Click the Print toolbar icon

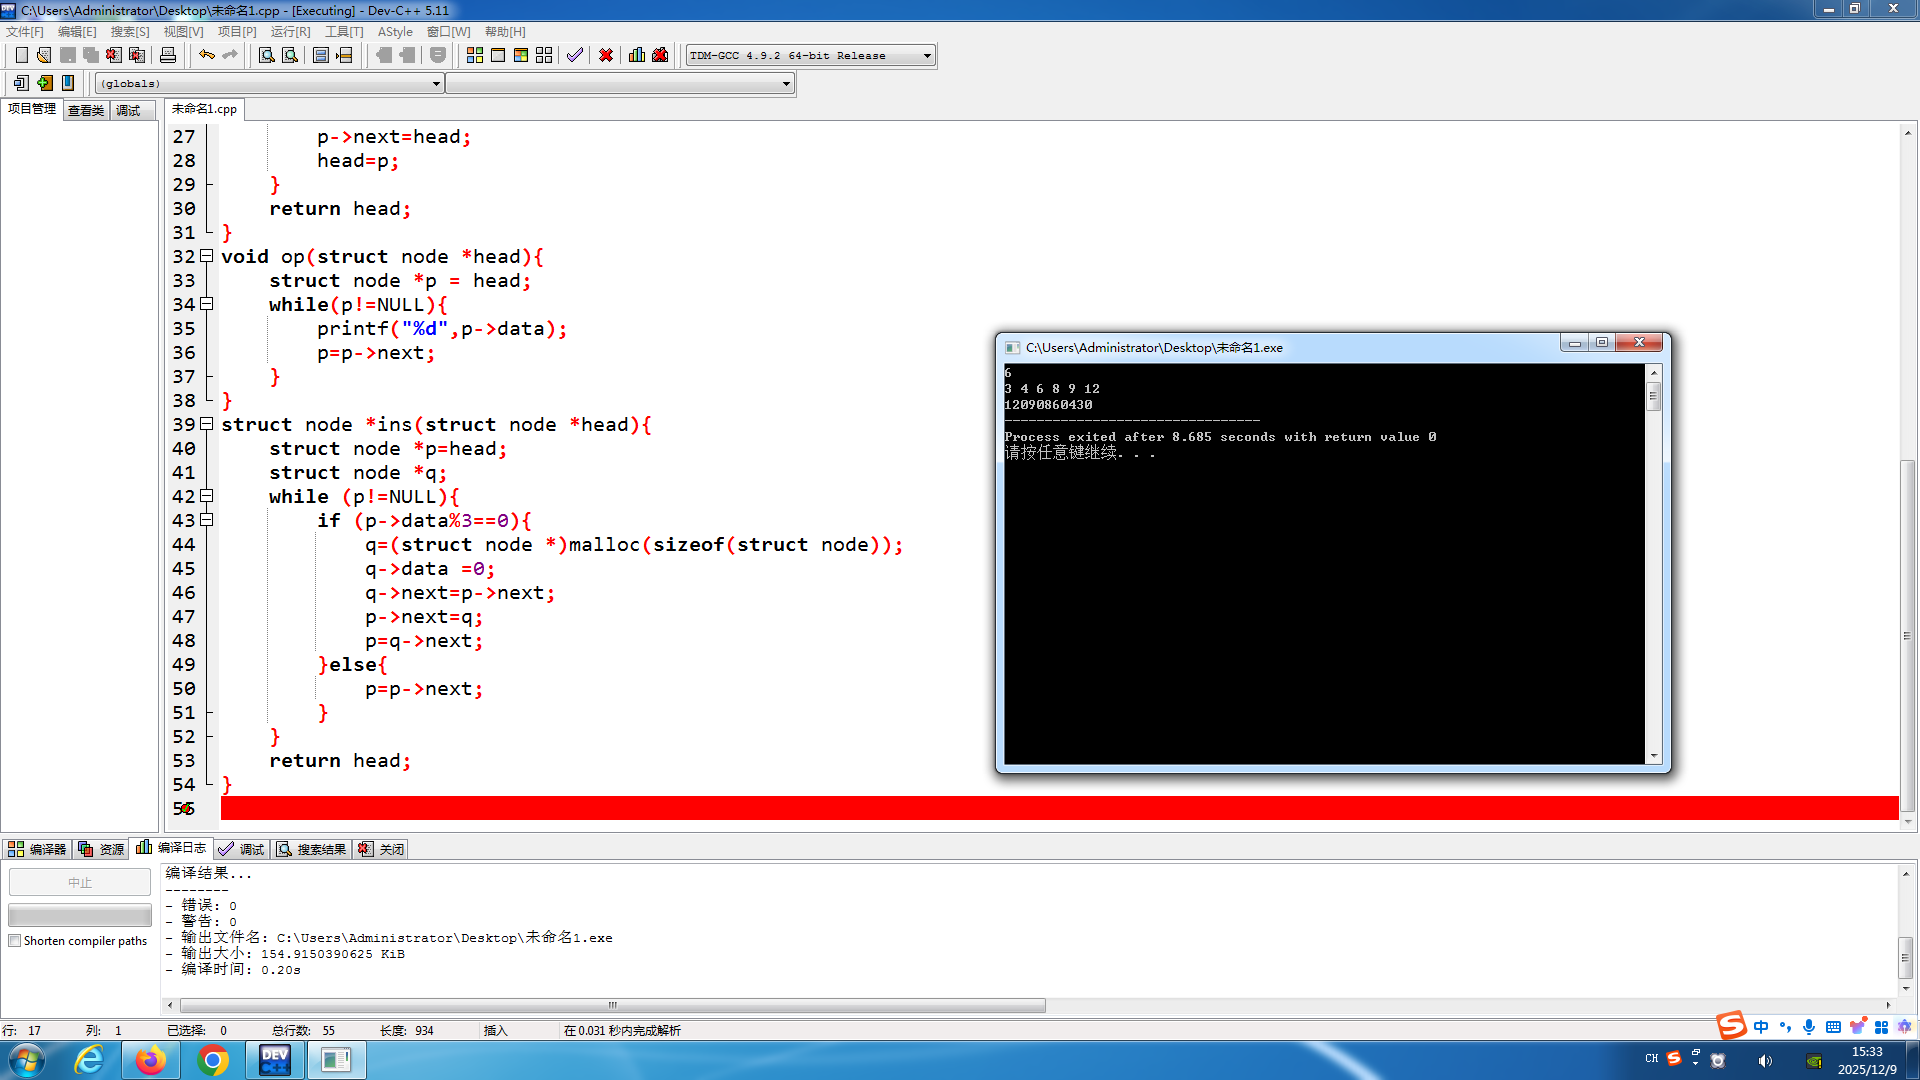pos(168,55)
